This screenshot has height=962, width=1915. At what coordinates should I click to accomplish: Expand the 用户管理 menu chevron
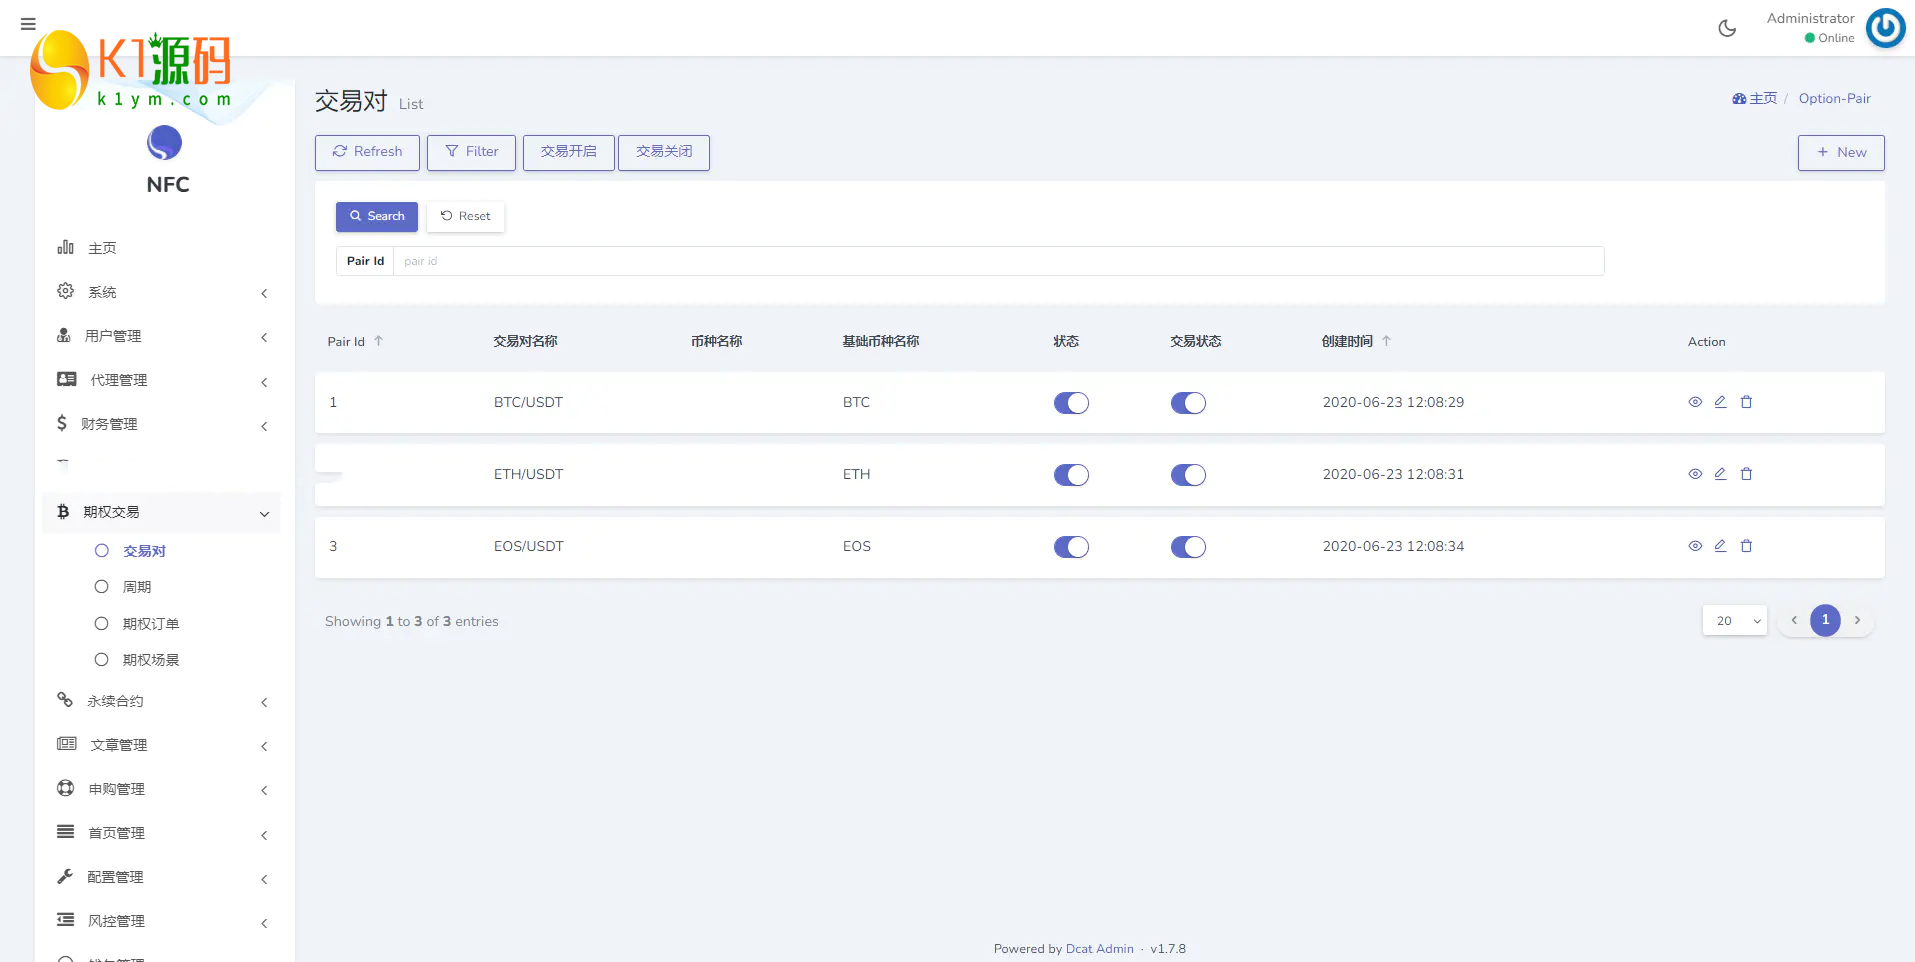click(264, 337)
